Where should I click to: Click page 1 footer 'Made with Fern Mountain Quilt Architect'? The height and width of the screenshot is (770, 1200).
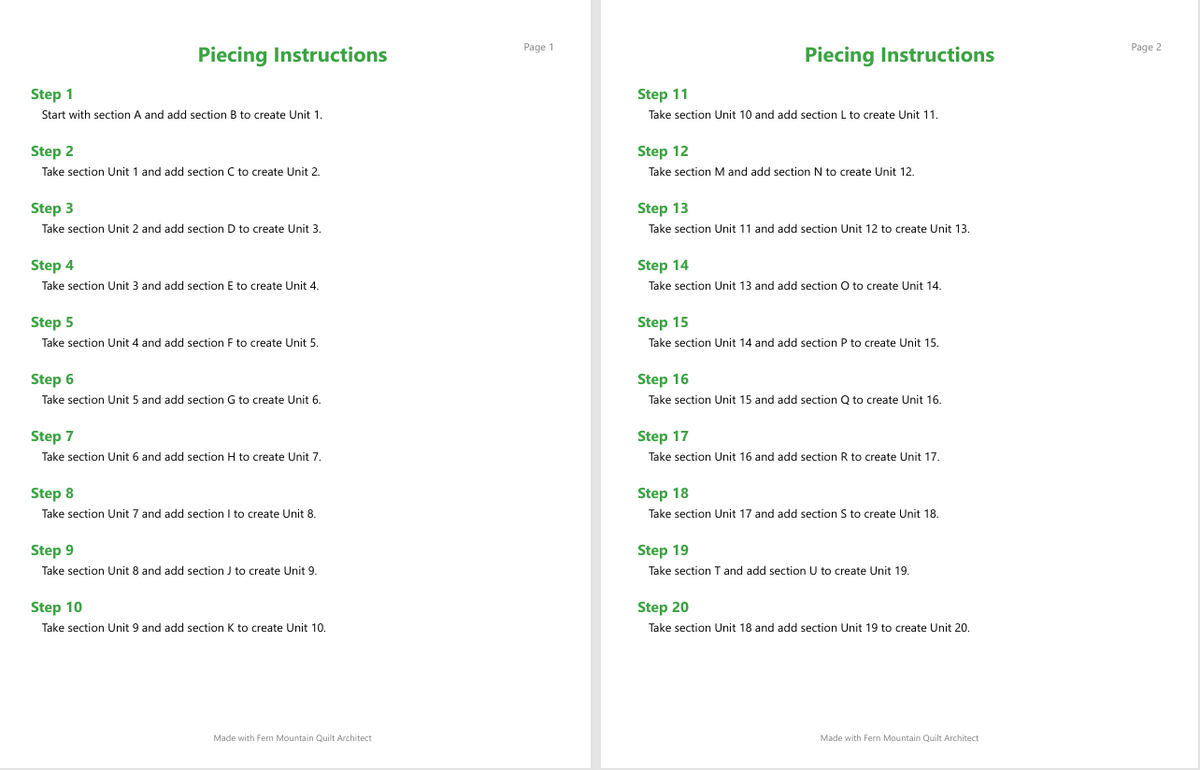coord(292,738)
